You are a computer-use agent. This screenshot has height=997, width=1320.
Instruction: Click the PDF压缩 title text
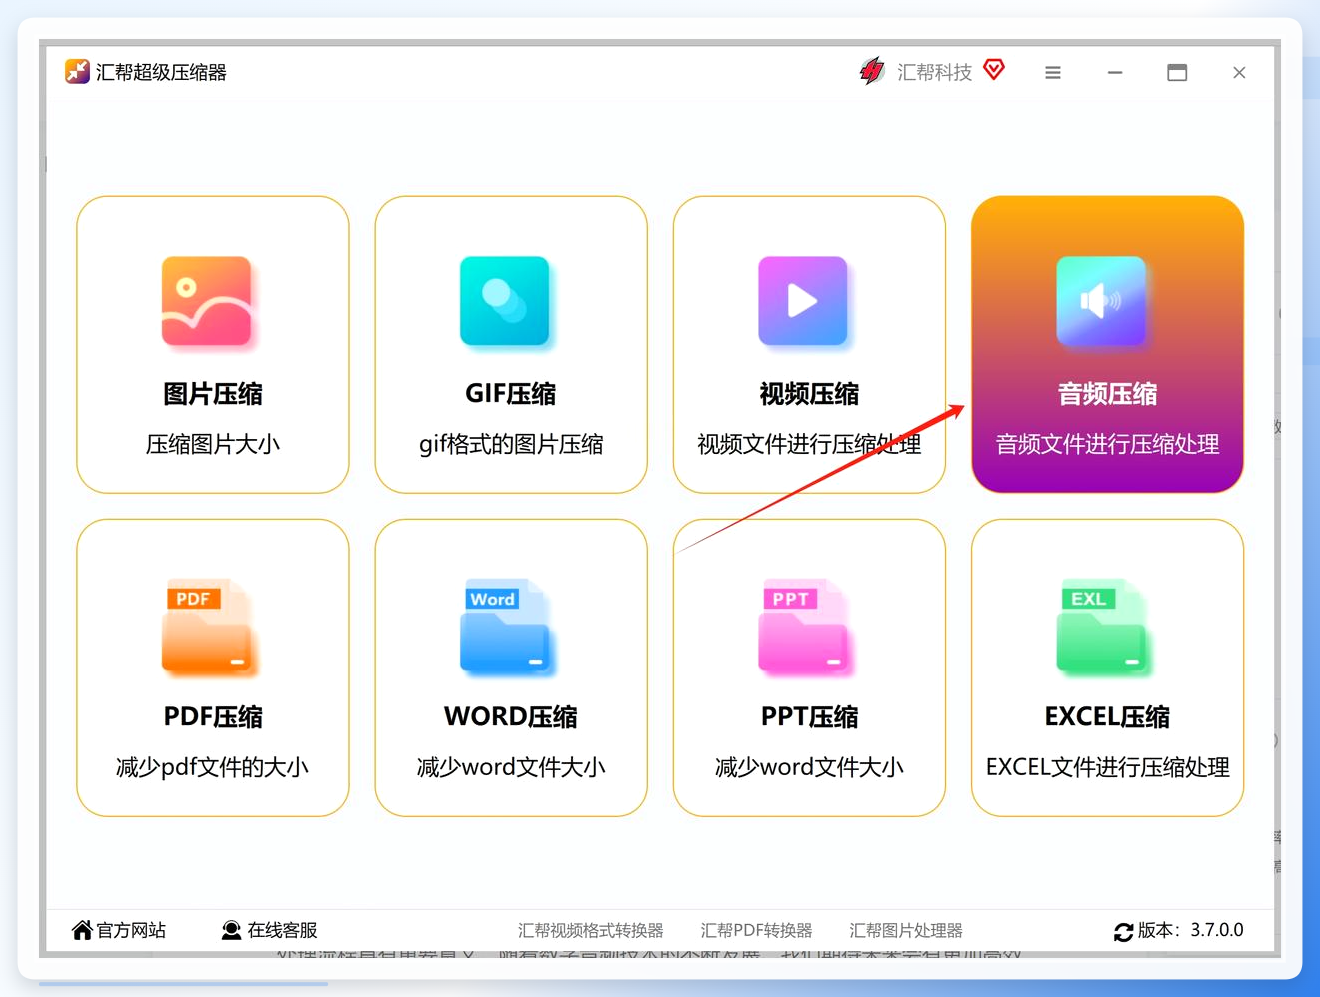[213, 717]
